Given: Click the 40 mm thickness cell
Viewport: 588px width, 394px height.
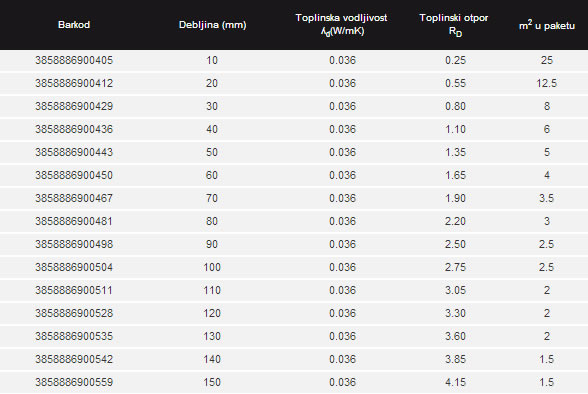Looking at the screenshot, I should (x=212, y=129).
